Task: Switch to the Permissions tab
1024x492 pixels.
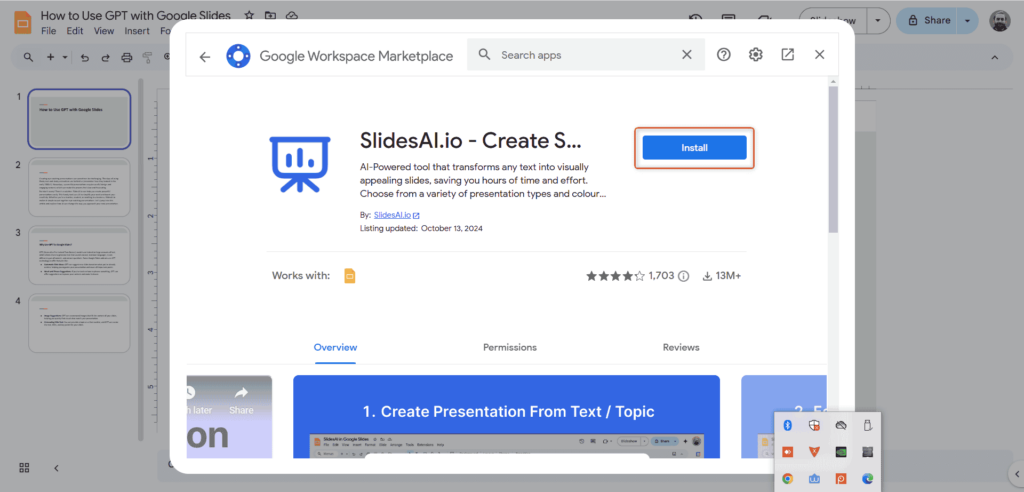Action: (510, 347)
